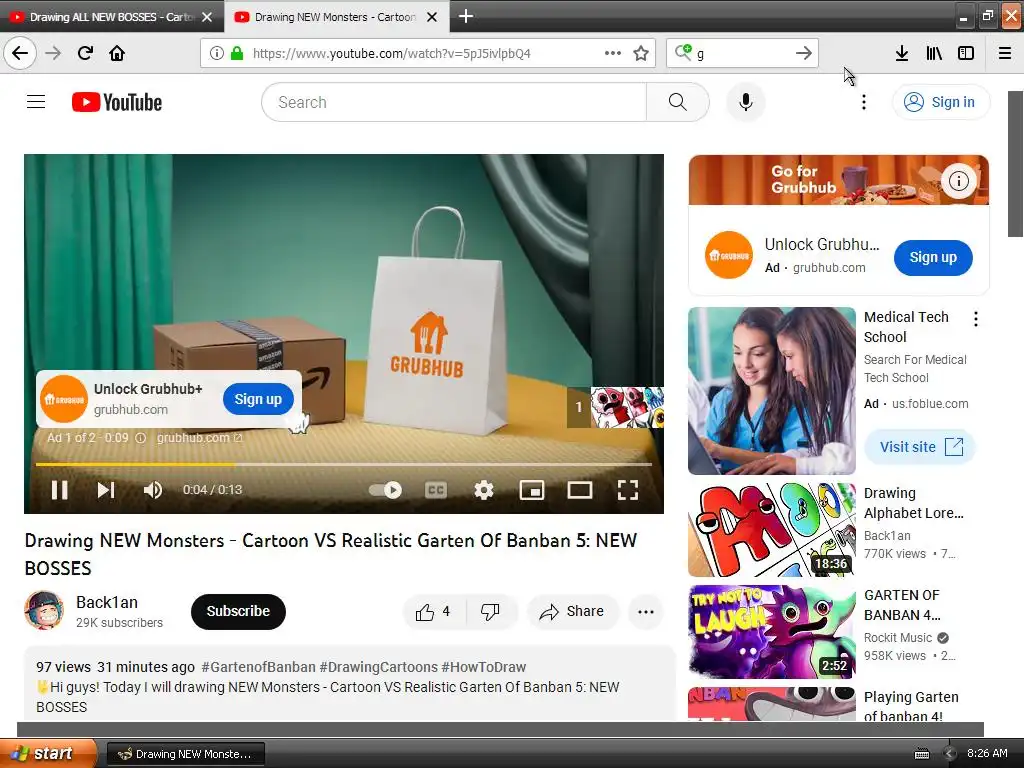The width and height of the screenshot is (1024, 768).
Task: Open the browser home page
Action: click(117, 53)
